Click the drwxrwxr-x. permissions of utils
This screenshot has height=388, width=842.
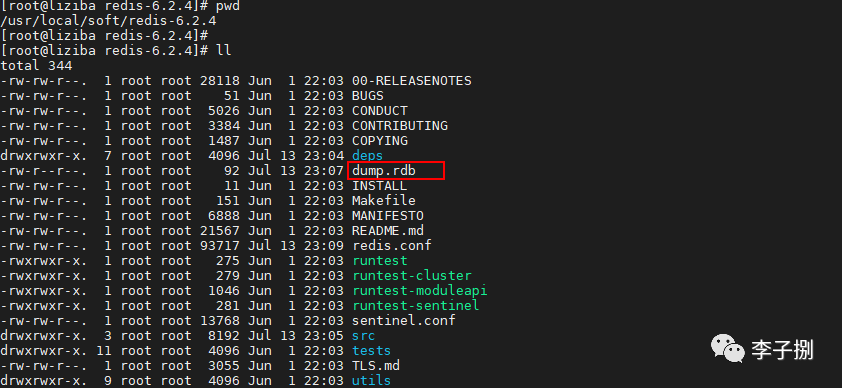point(44,382)
